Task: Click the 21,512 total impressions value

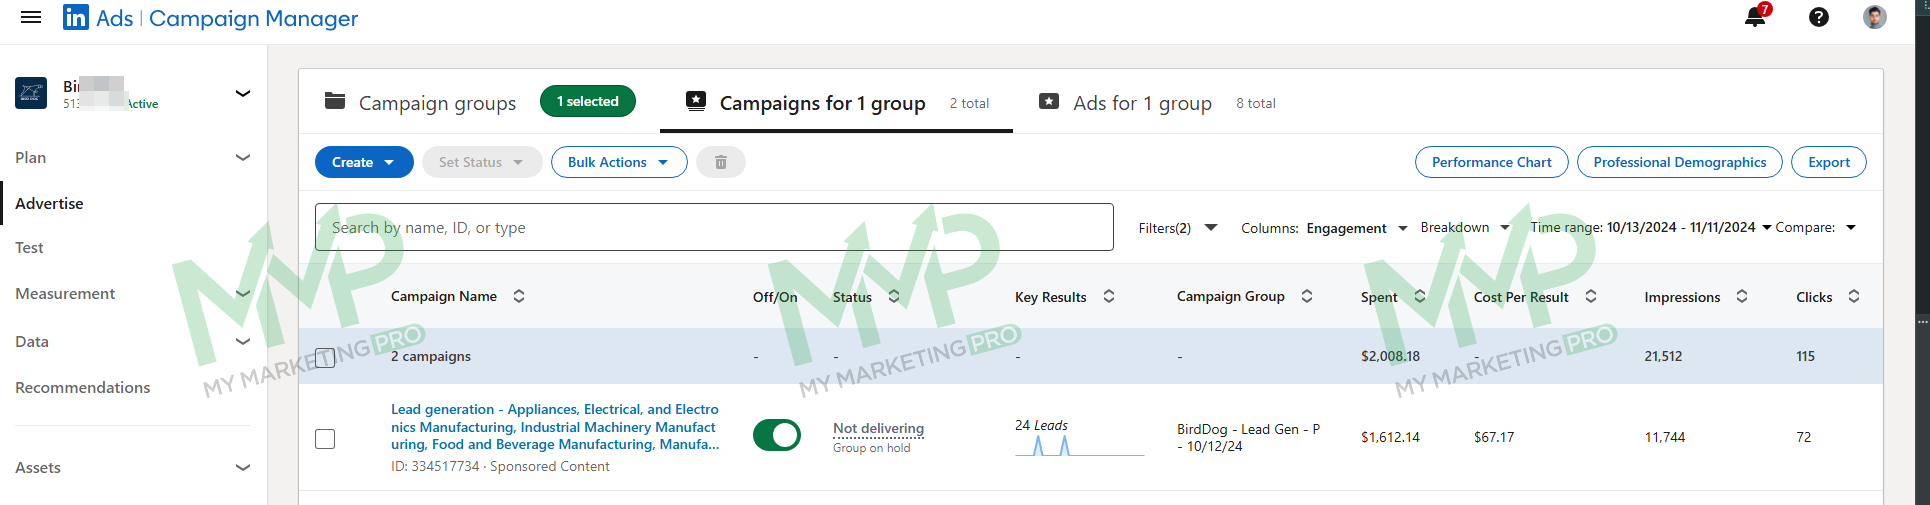Action: pos(1663,356)
